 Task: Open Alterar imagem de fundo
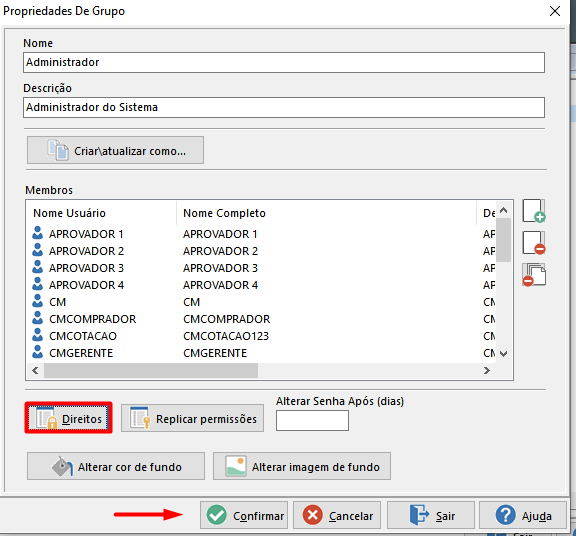coord(302,466)
